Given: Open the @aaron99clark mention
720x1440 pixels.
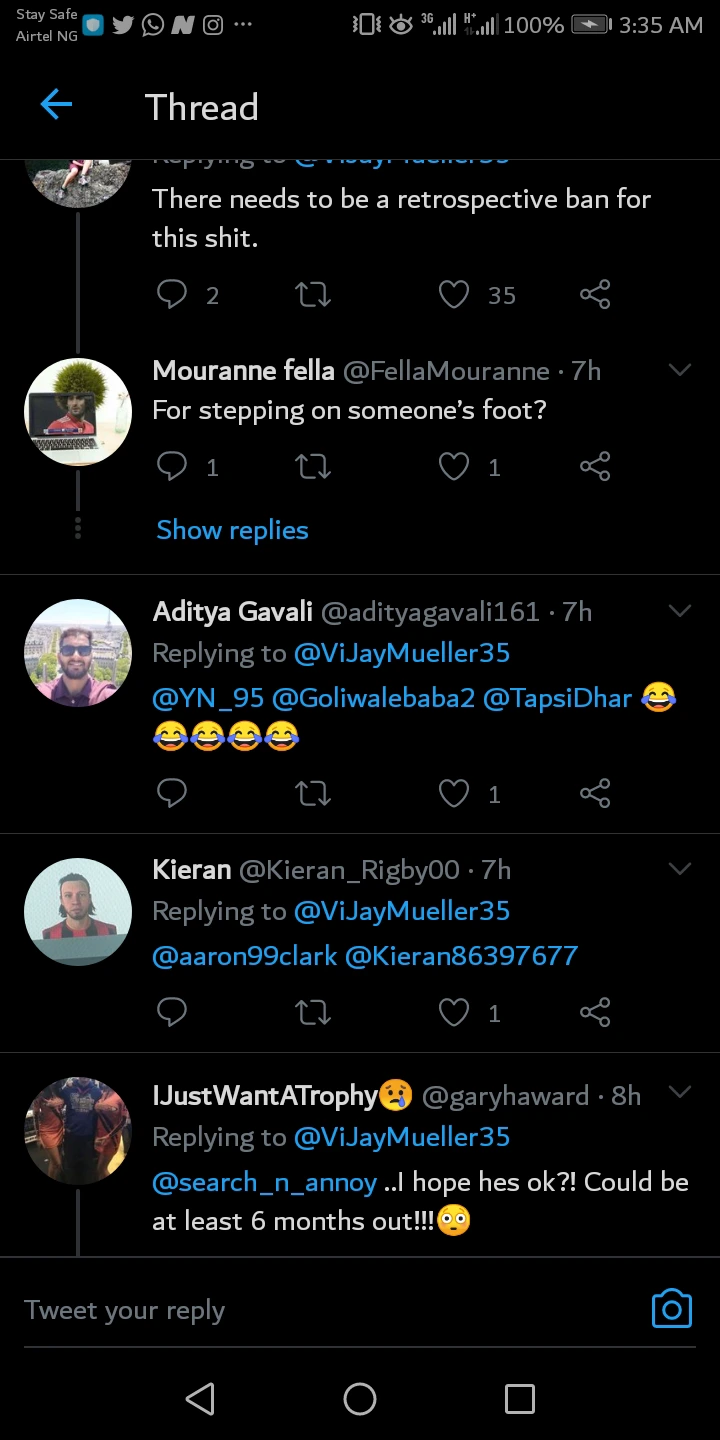Looking at the screenshot, I should pos(244,956).
